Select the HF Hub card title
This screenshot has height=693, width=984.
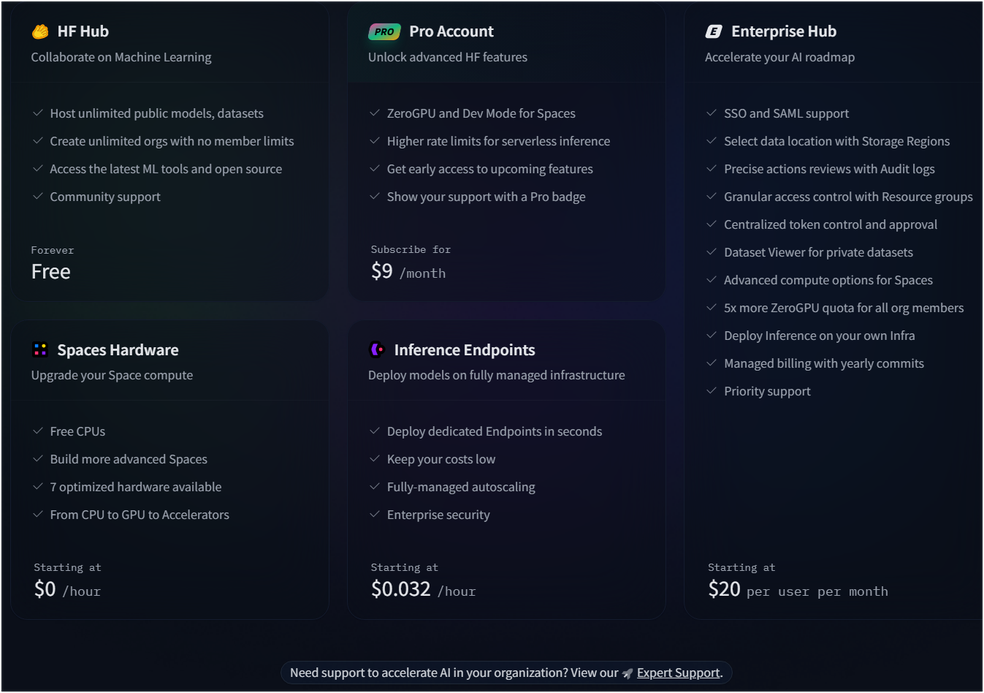pyautogui.click(x=83, y=32)
